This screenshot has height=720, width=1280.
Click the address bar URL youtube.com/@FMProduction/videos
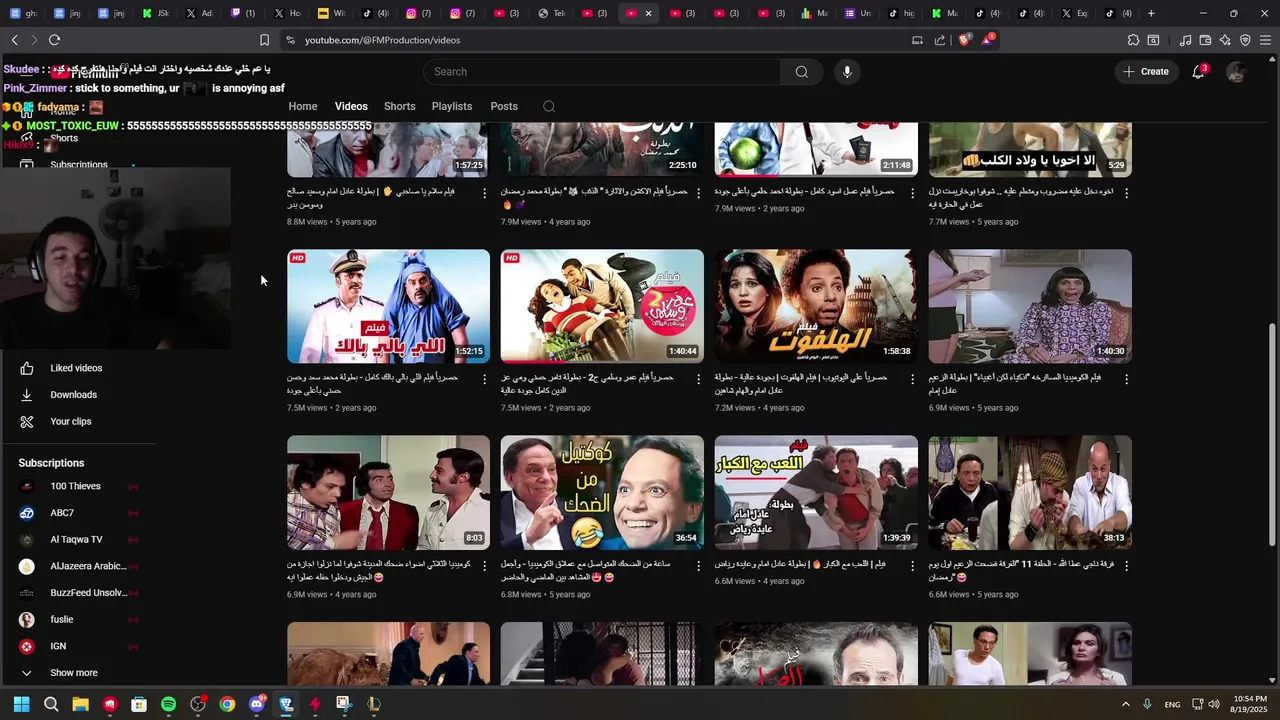pos(382,40)
